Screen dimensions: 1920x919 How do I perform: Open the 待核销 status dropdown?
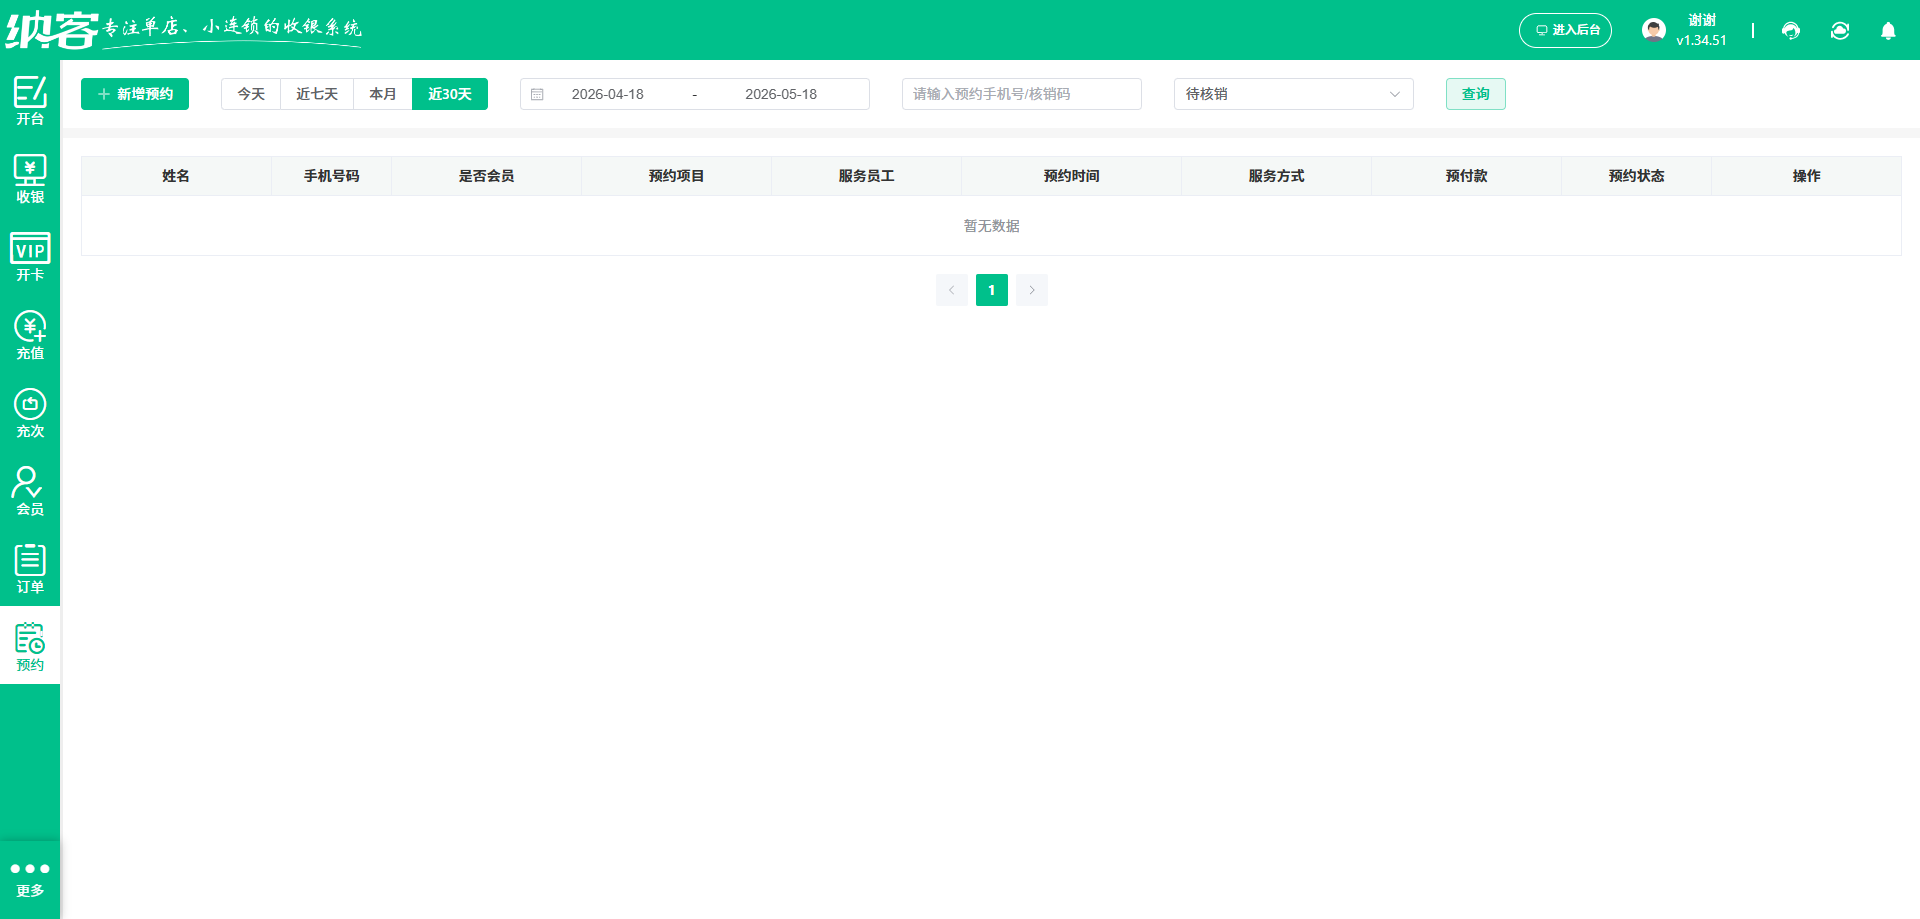point(1293,94)
